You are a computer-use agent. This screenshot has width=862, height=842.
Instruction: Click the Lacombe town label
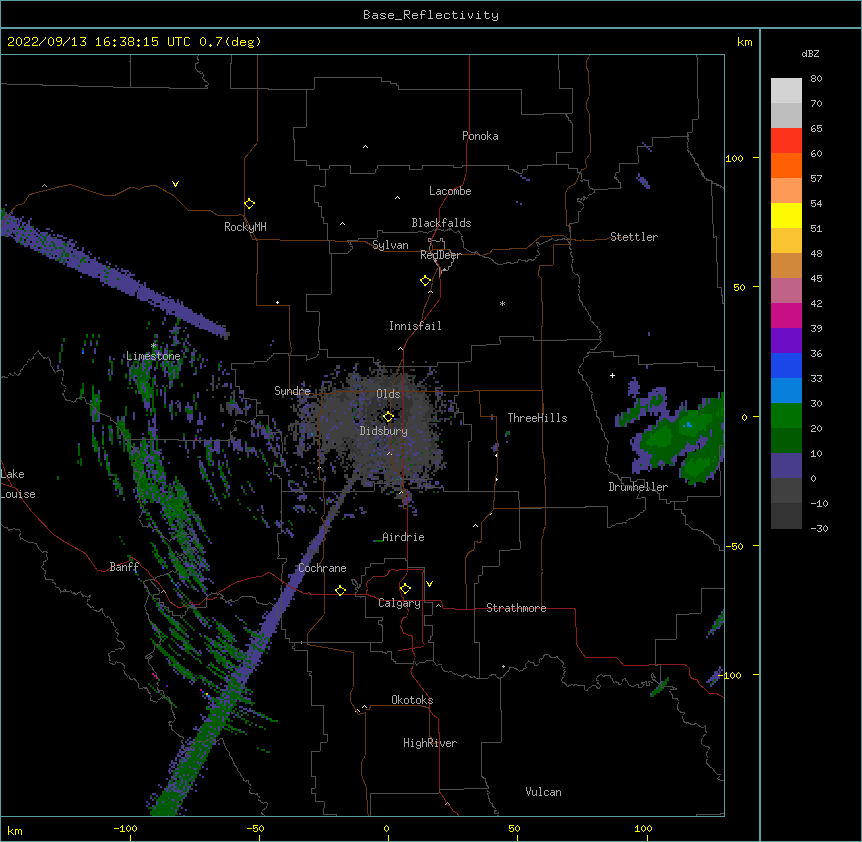450,191
